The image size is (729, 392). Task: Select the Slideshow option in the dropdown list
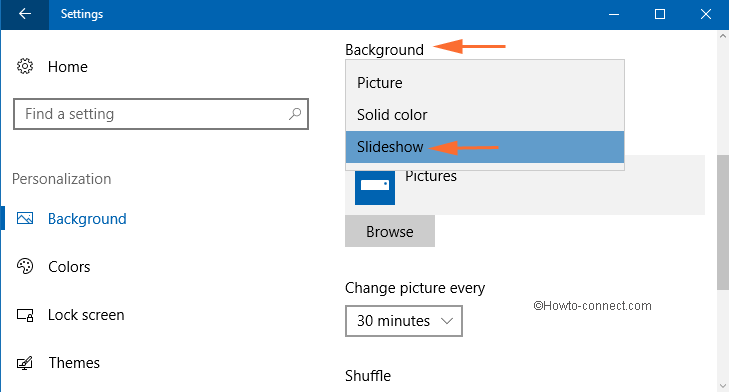pos(484,147)
